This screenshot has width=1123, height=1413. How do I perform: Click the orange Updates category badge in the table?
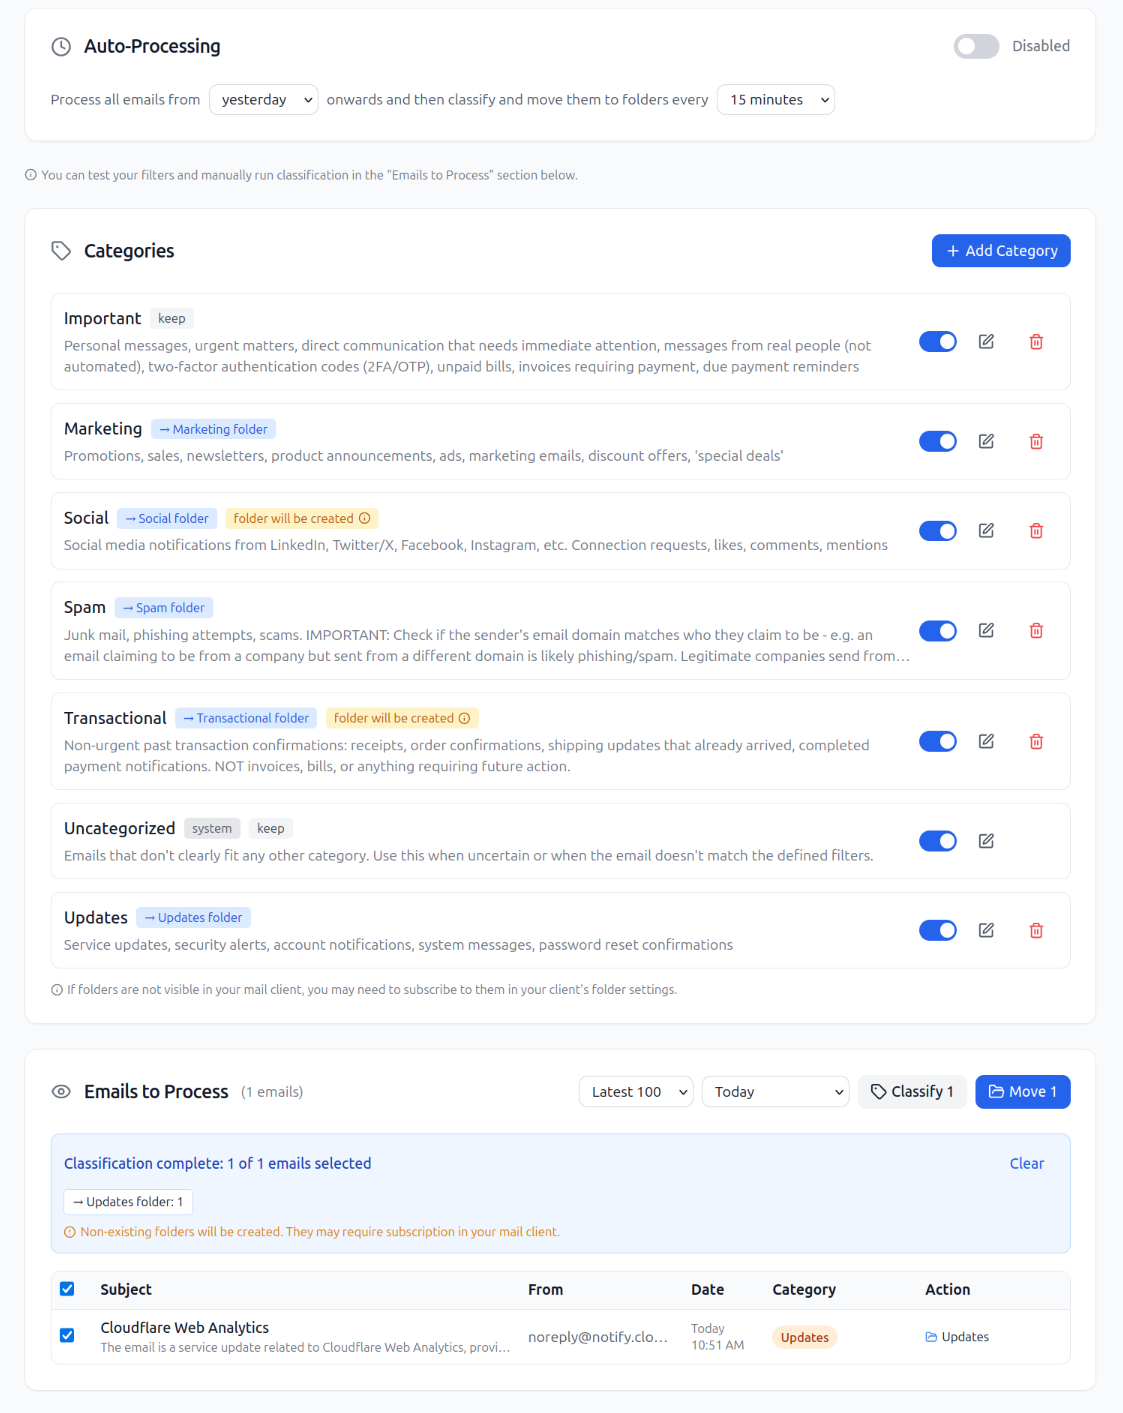coord(804,1336)
